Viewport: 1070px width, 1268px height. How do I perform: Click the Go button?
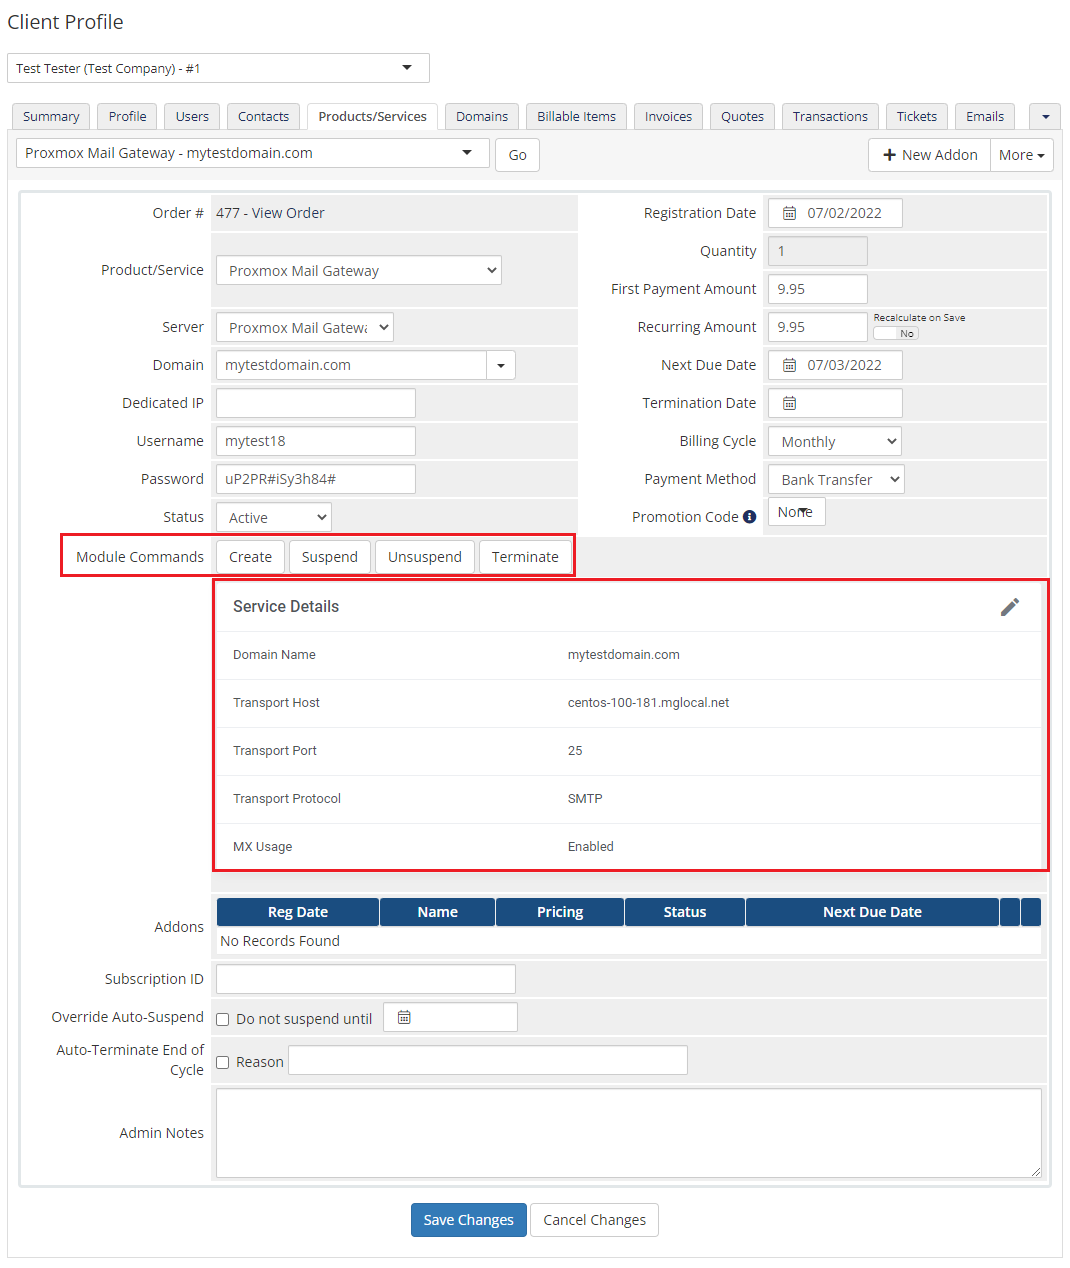point(517,155)
